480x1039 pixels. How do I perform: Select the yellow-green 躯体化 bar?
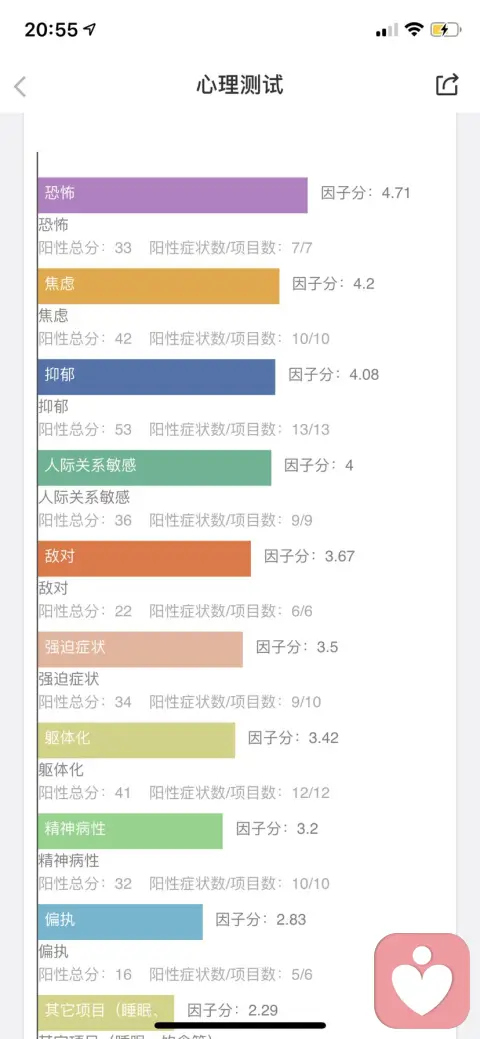click(137, 739)
